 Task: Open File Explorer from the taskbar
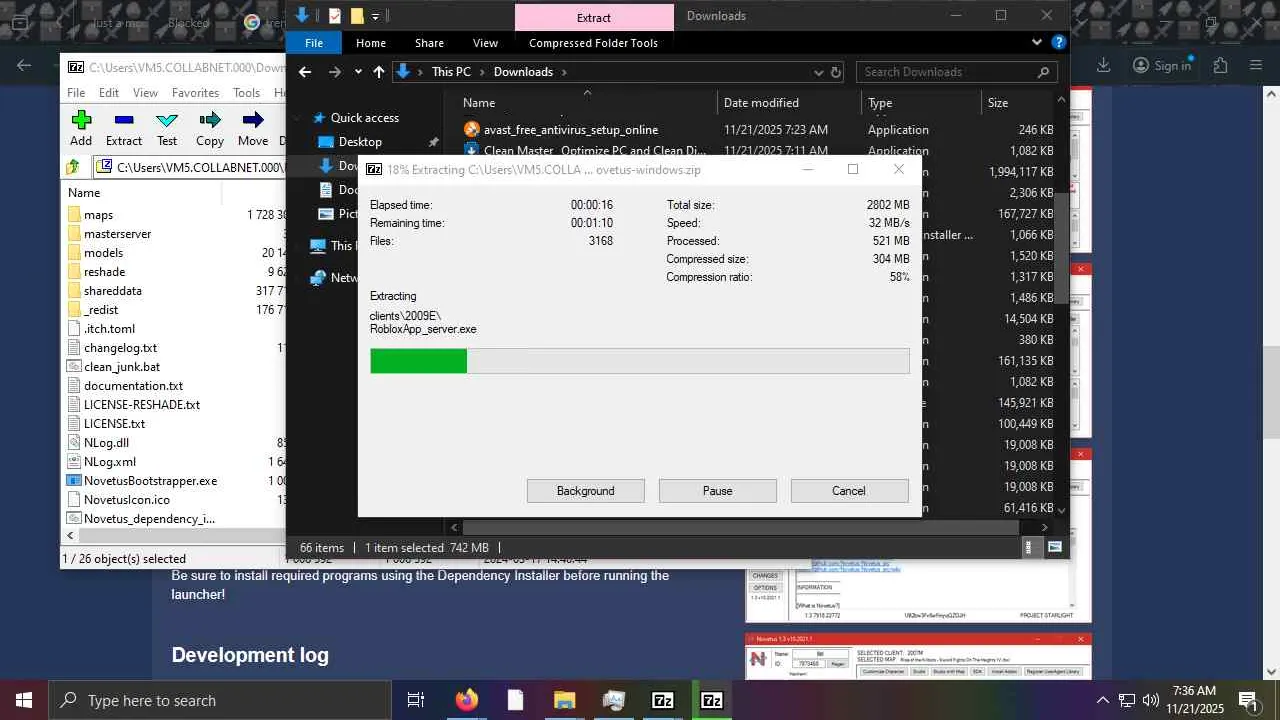pos(565,700)
